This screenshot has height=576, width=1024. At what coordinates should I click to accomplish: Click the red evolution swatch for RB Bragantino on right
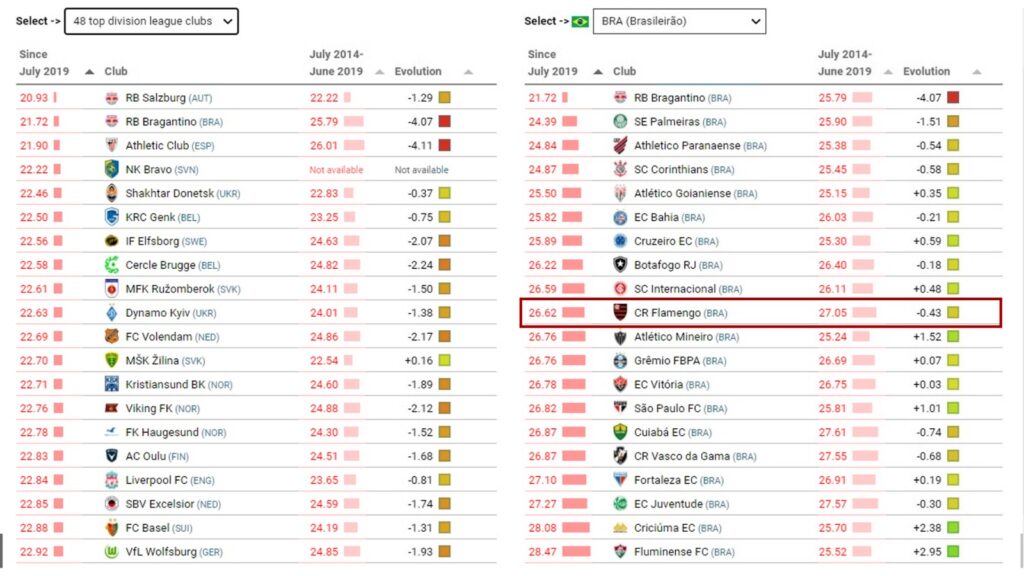(x=953, y=98)
